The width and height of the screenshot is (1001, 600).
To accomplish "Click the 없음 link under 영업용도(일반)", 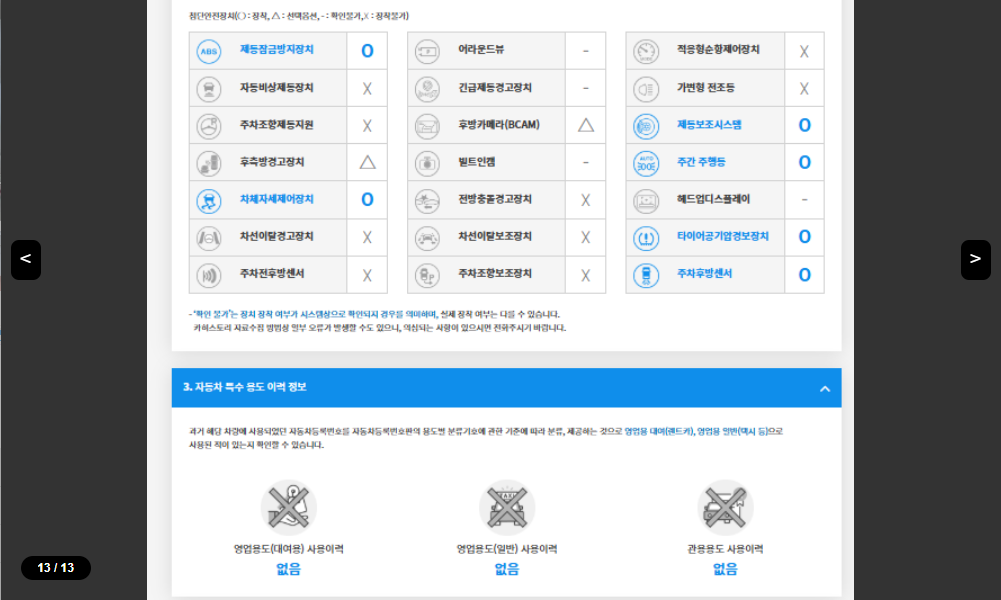I will click(506, 568).
